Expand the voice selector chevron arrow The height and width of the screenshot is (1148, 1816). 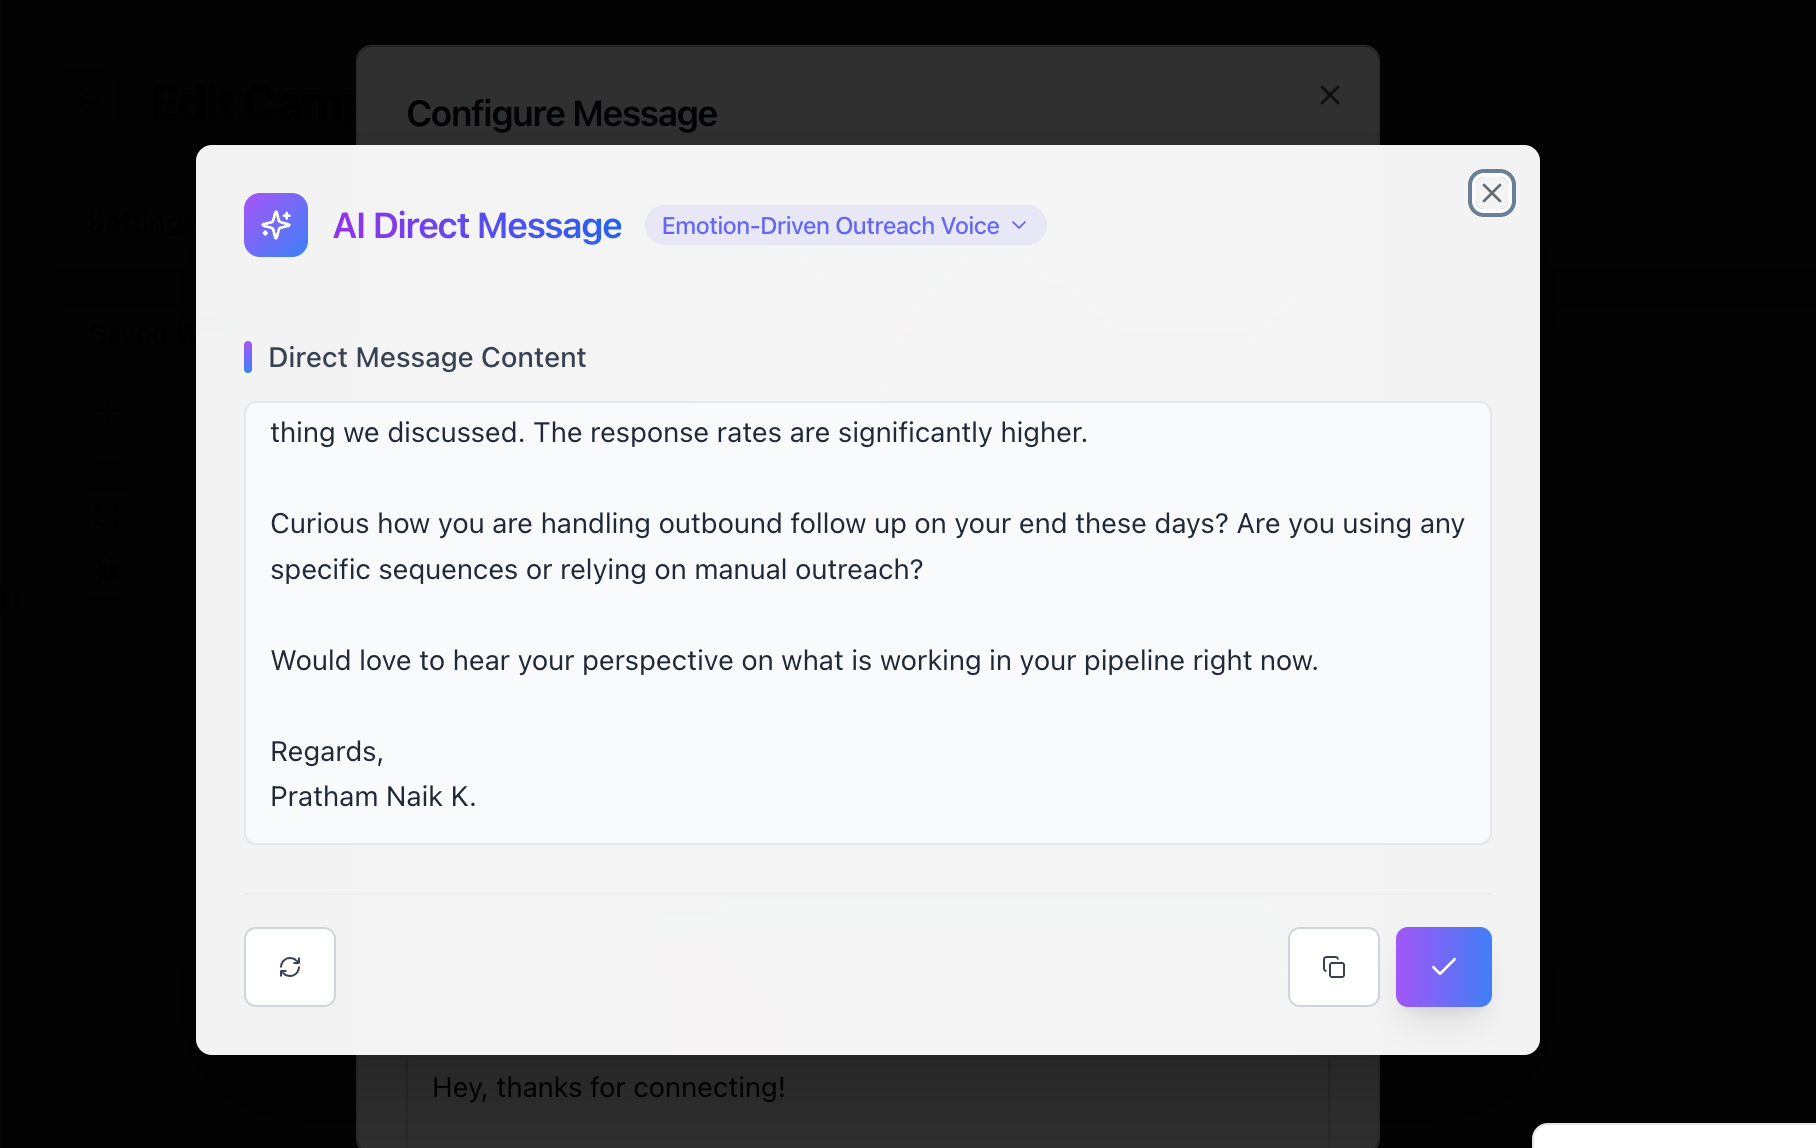1019,225
